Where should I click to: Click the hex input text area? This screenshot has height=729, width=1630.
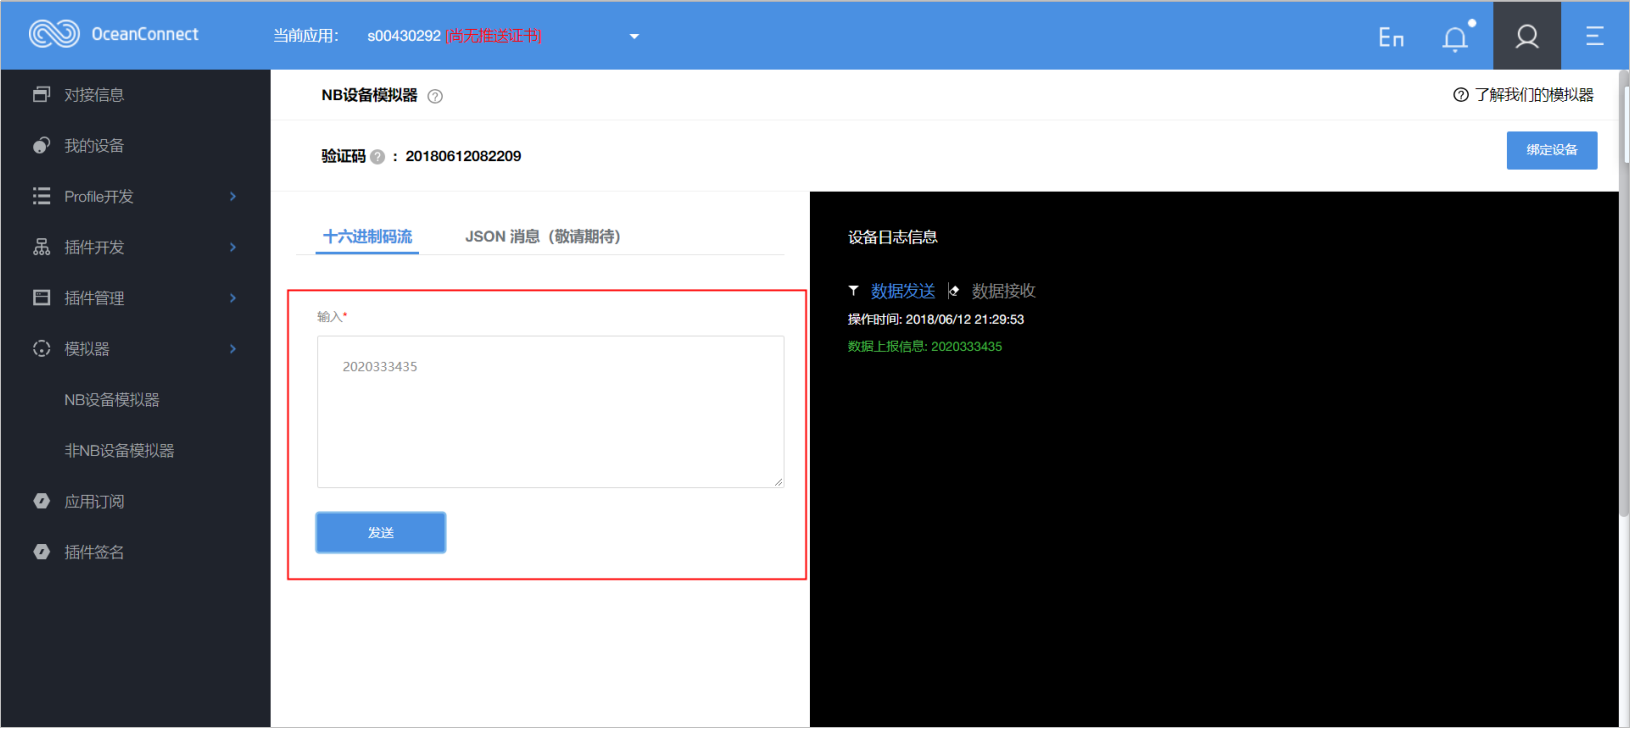point(550,411)
